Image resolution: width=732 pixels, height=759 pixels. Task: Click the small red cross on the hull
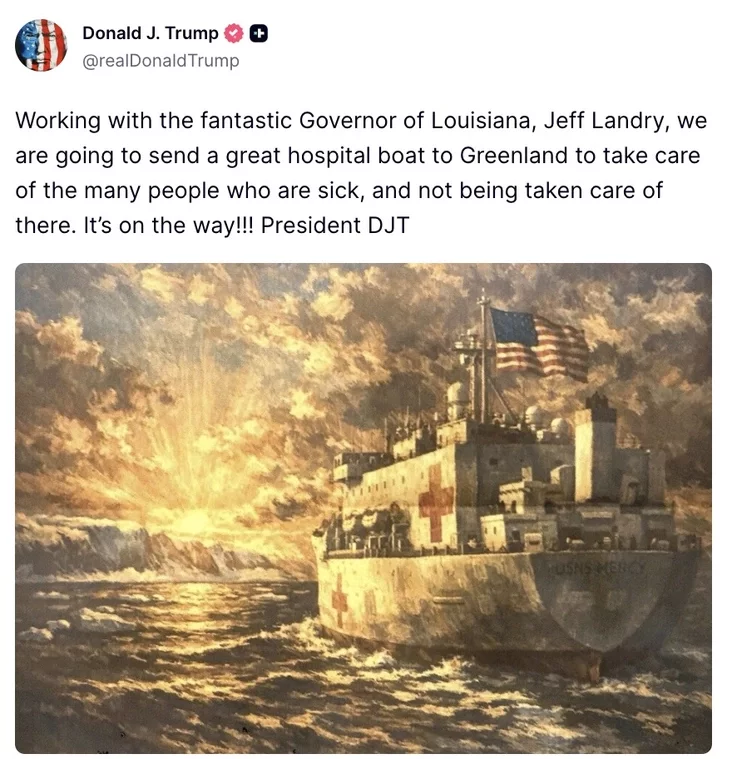(339, 600)
